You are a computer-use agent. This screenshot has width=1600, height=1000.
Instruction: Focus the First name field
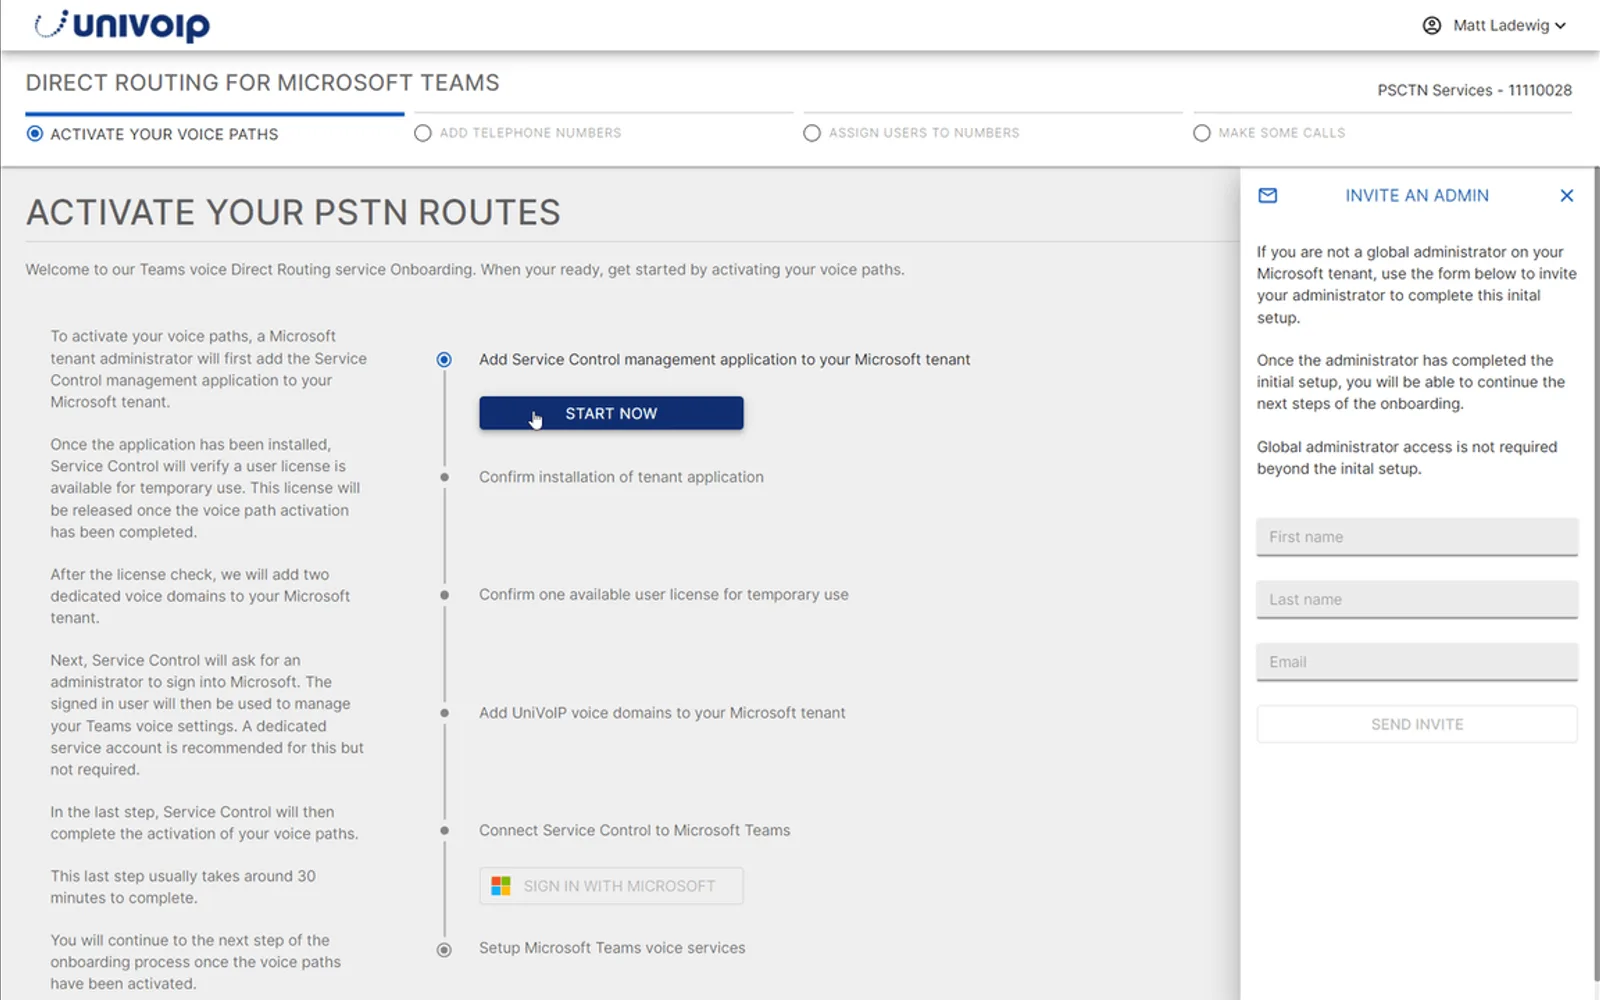tap(1417, 537)
